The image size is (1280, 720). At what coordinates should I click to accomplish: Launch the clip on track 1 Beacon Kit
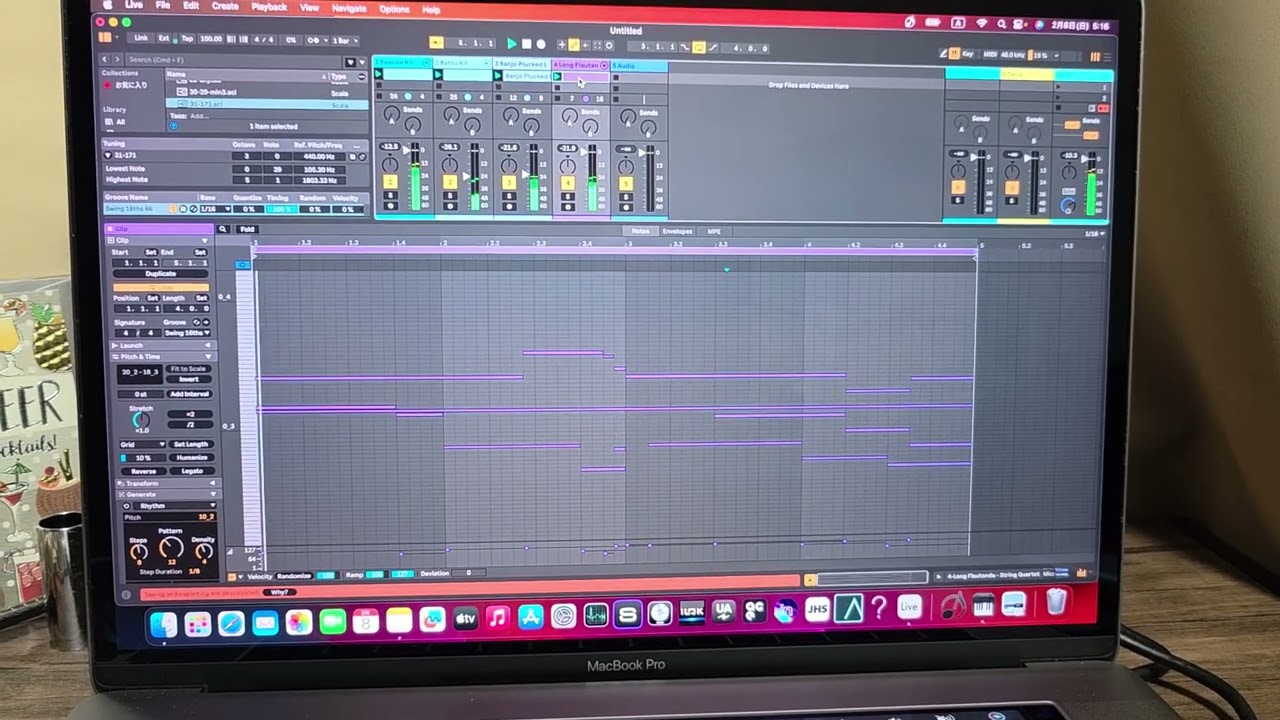379,74
